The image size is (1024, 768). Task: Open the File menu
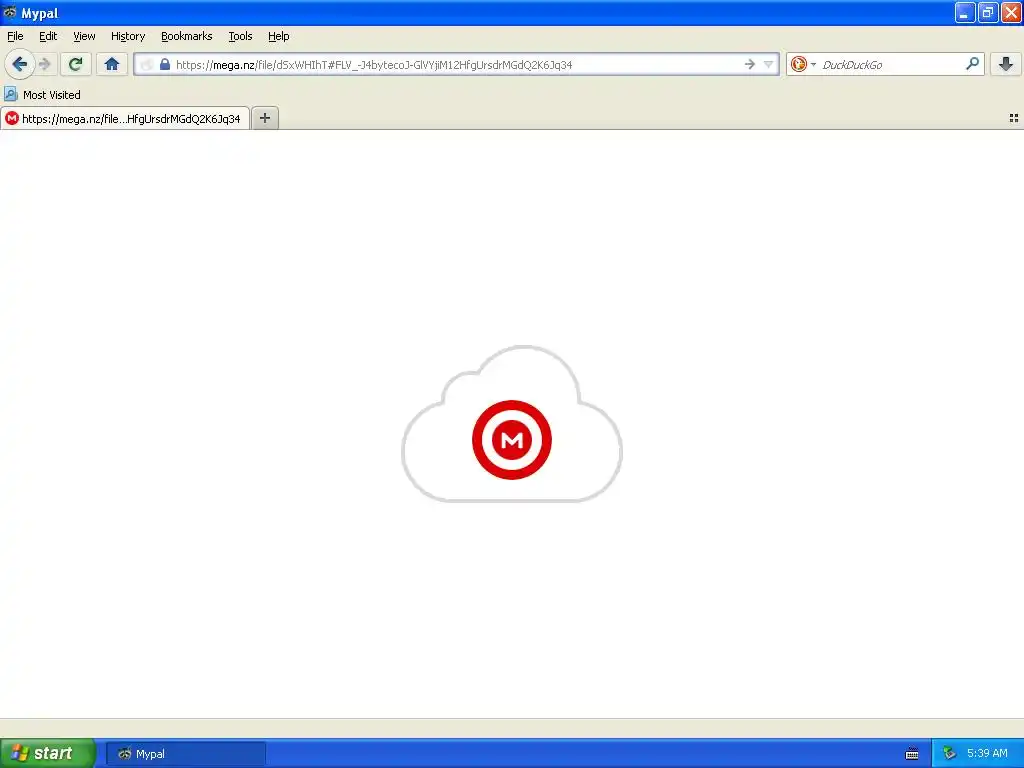tap(15, 36)
